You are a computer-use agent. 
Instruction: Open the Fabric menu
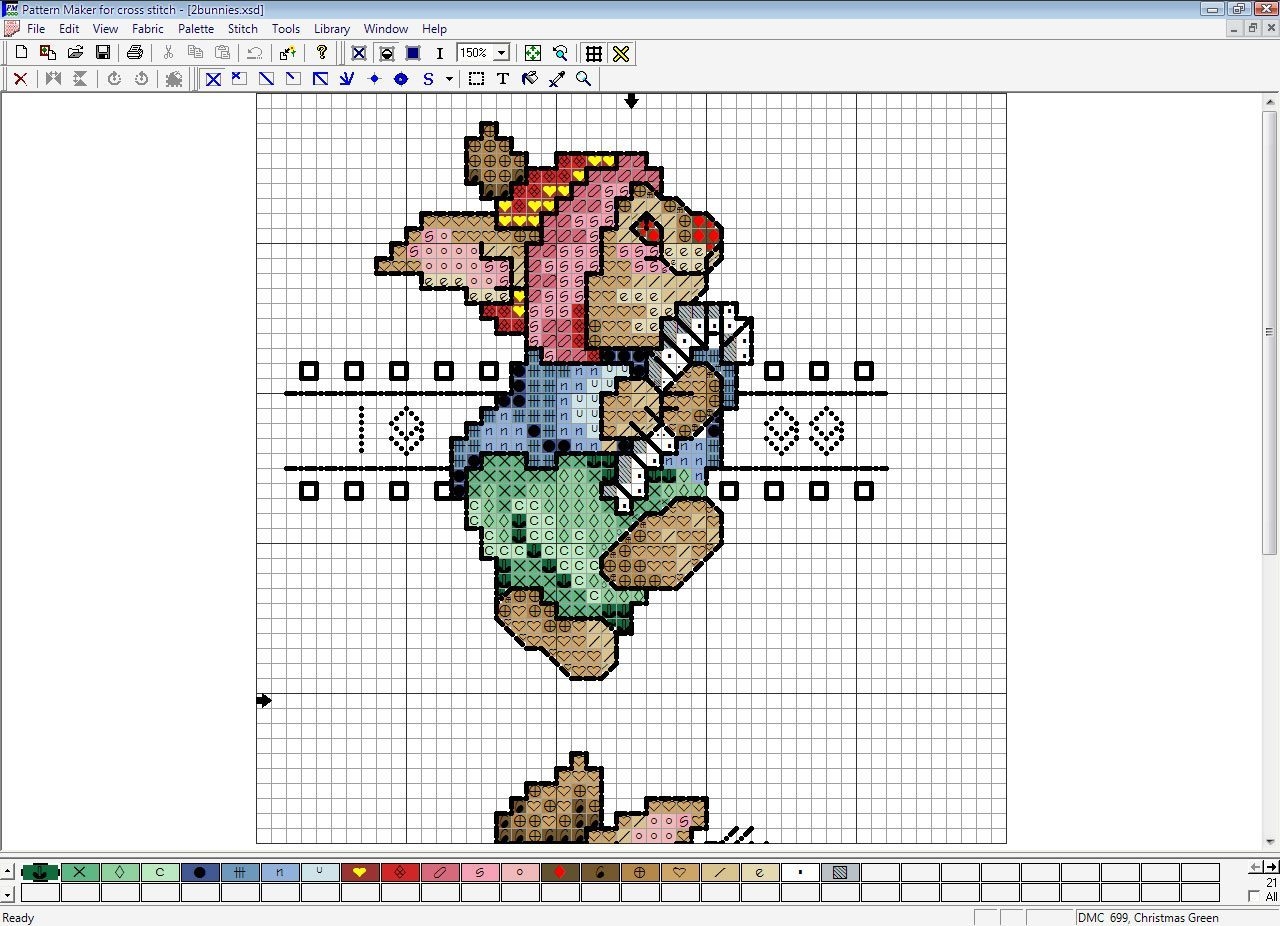147,28
